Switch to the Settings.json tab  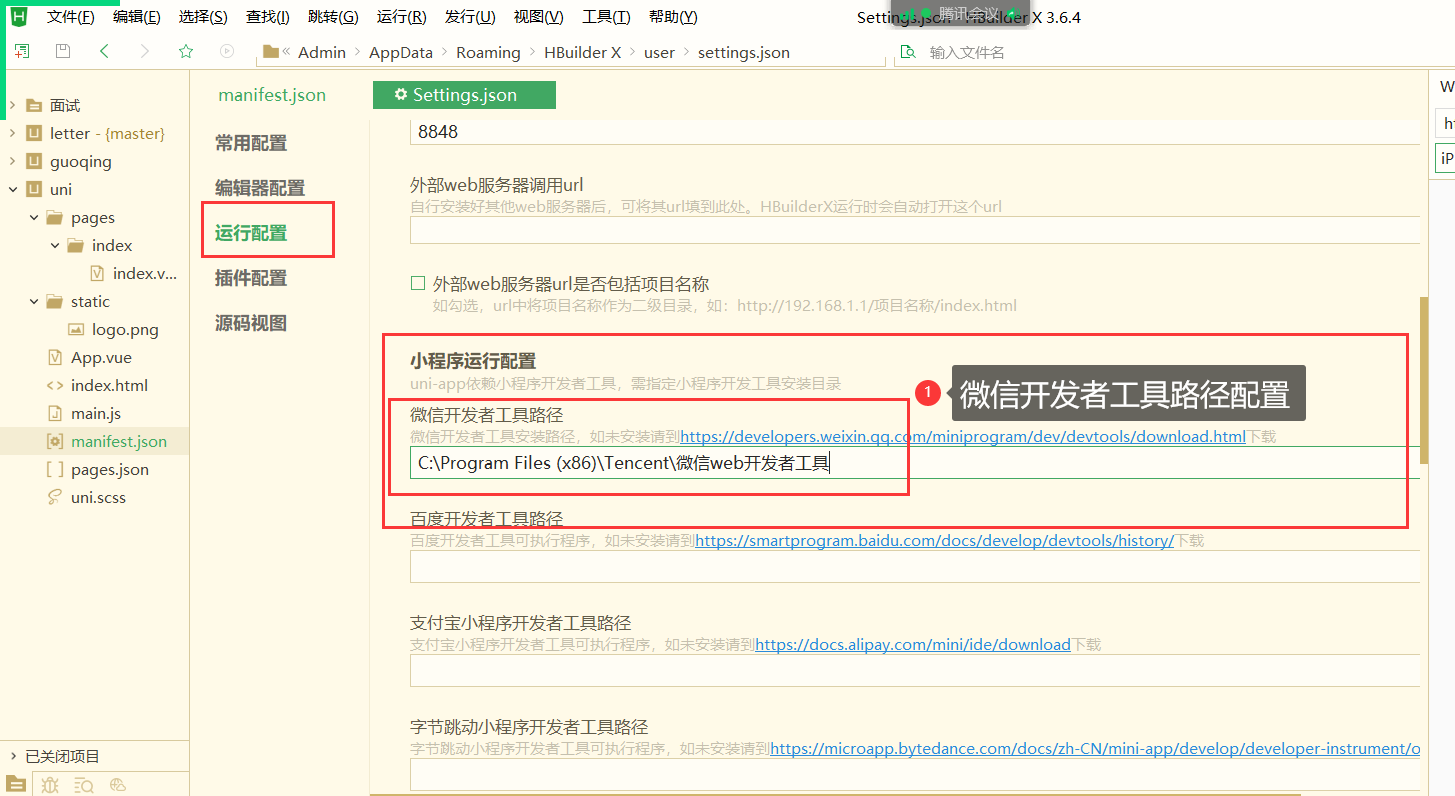pyautogui.click(x=464, y=95)
